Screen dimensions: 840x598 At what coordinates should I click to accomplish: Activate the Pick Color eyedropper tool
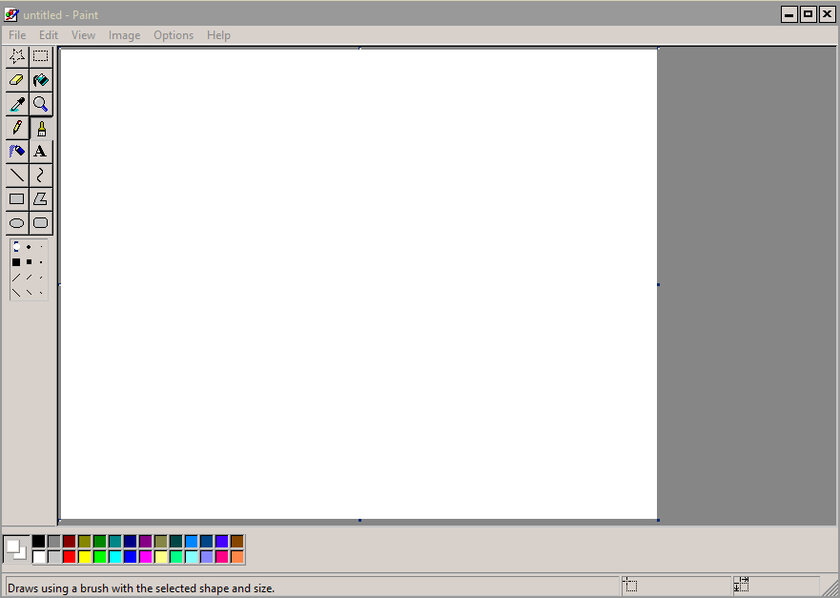coord(17,104)
